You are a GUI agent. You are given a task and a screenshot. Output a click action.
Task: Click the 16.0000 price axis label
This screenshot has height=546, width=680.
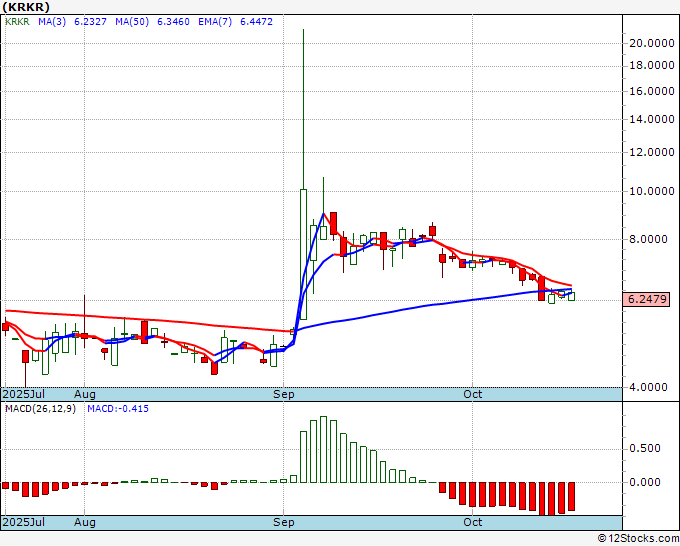pos(652,91)
